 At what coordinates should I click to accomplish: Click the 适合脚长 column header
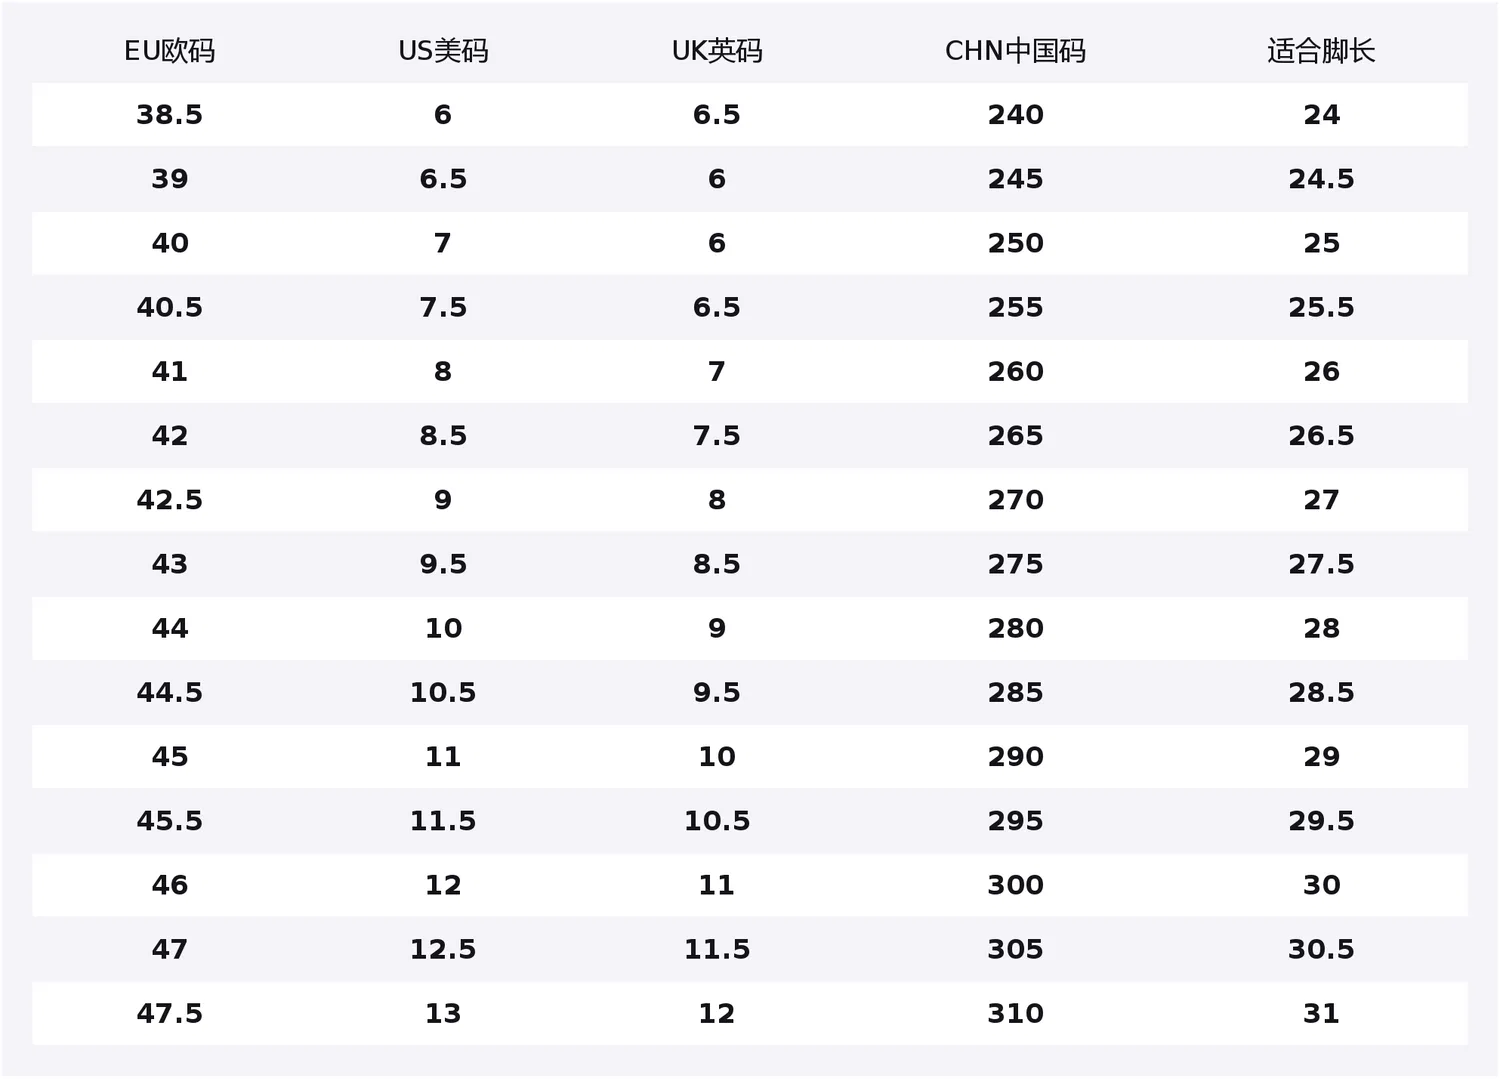(x=1321, y=51)
